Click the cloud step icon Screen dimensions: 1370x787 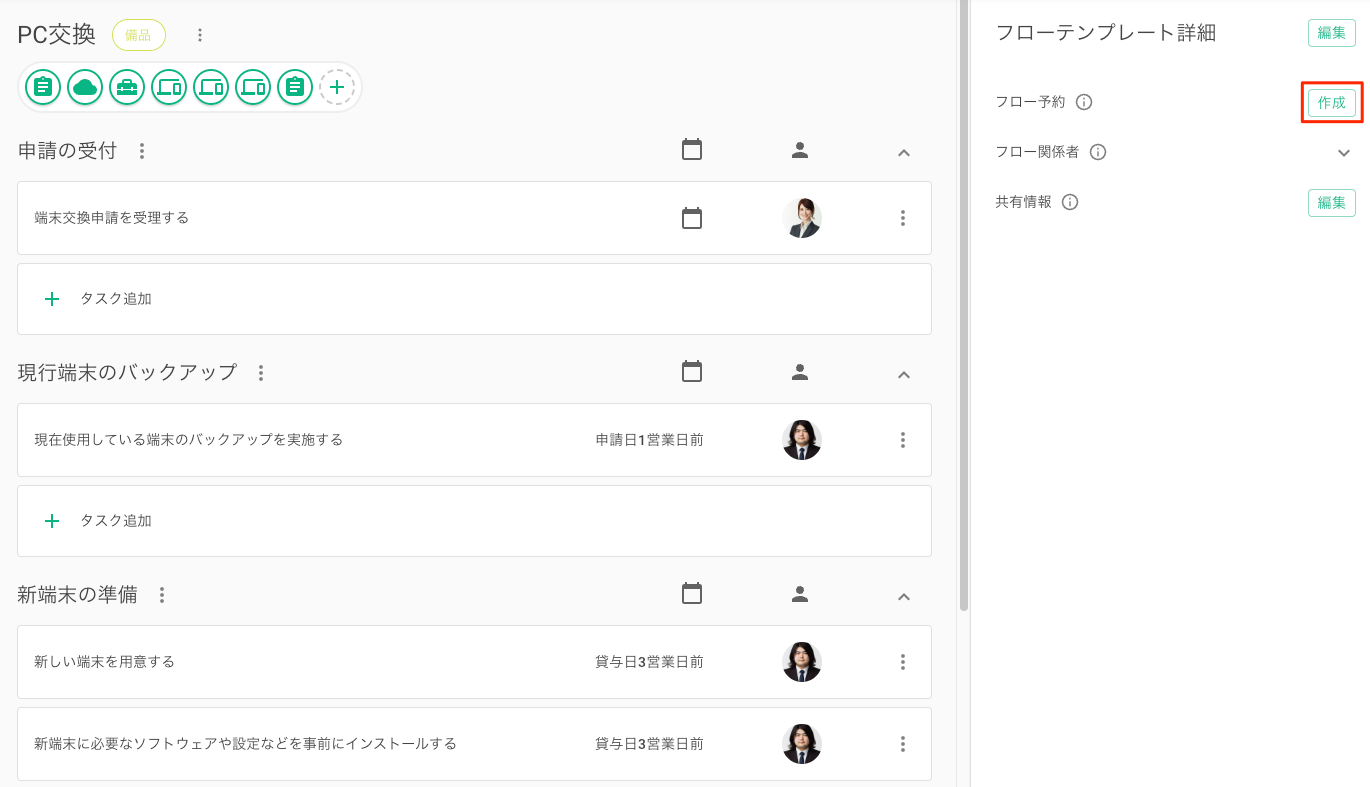click(85, 87)
